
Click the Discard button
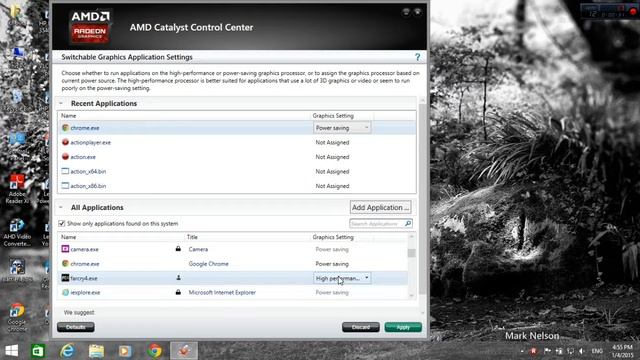361,327
